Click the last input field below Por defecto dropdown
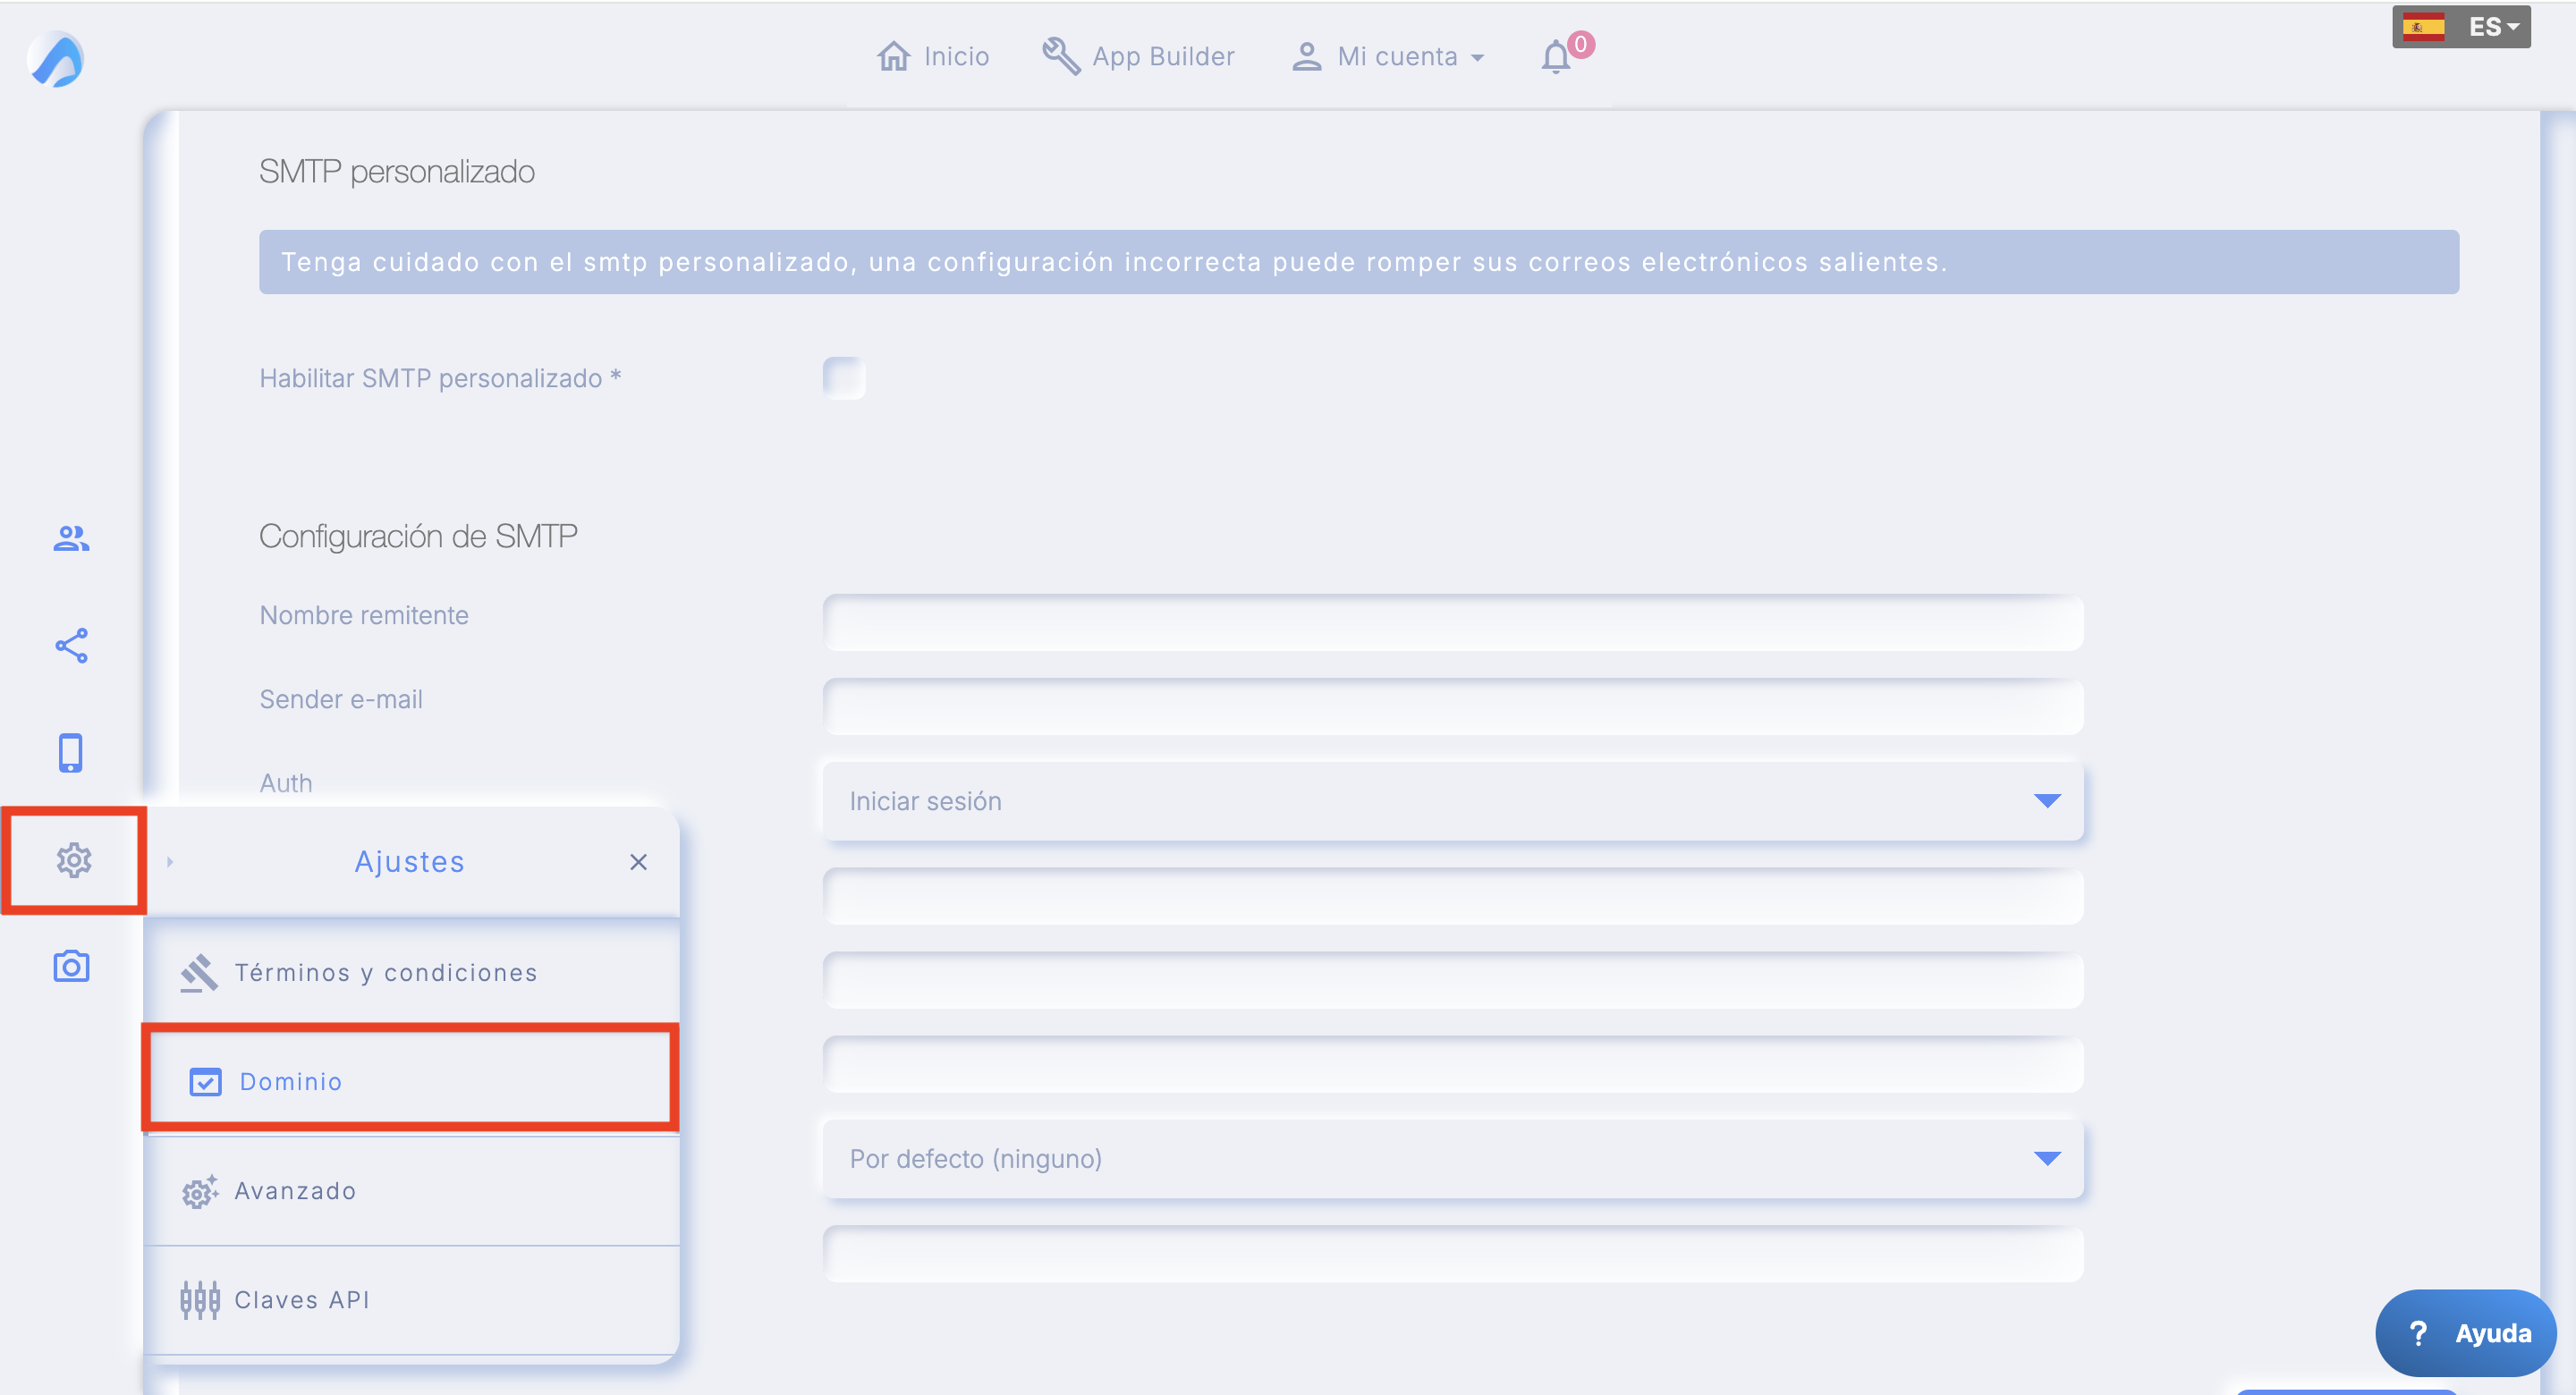 [1453, 1254]
